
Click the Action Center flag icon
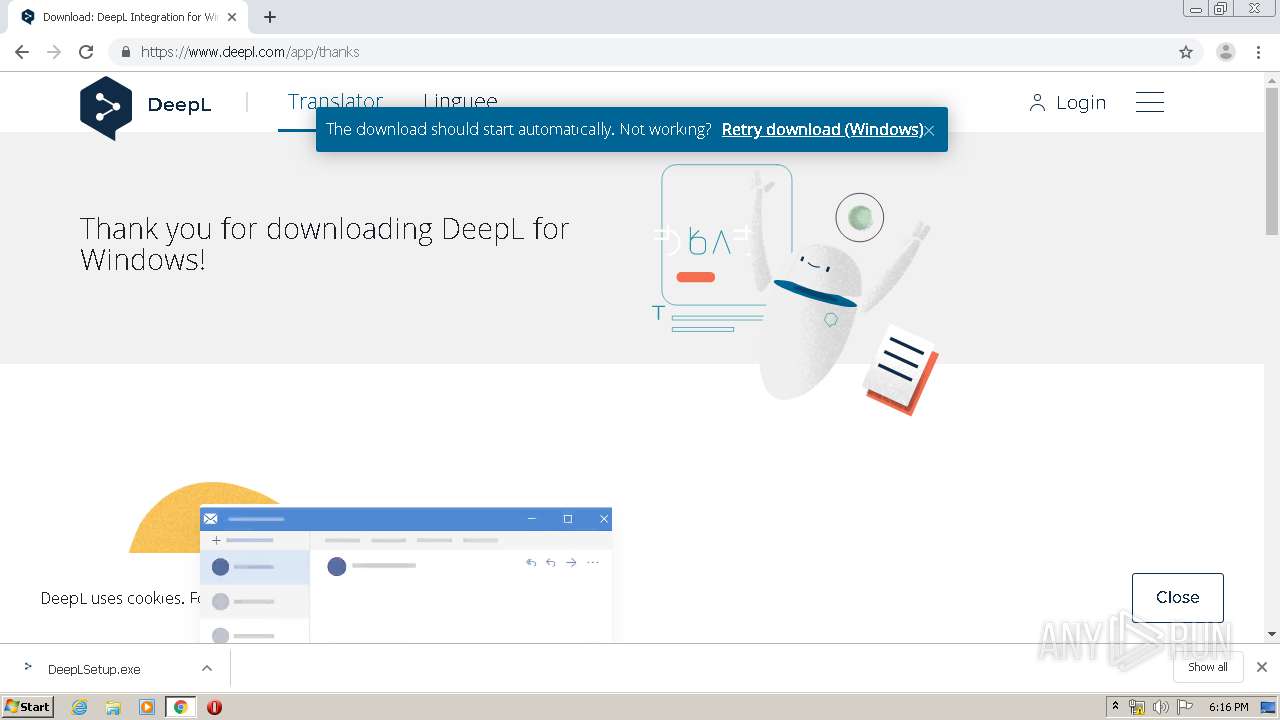coord(1185,707)
